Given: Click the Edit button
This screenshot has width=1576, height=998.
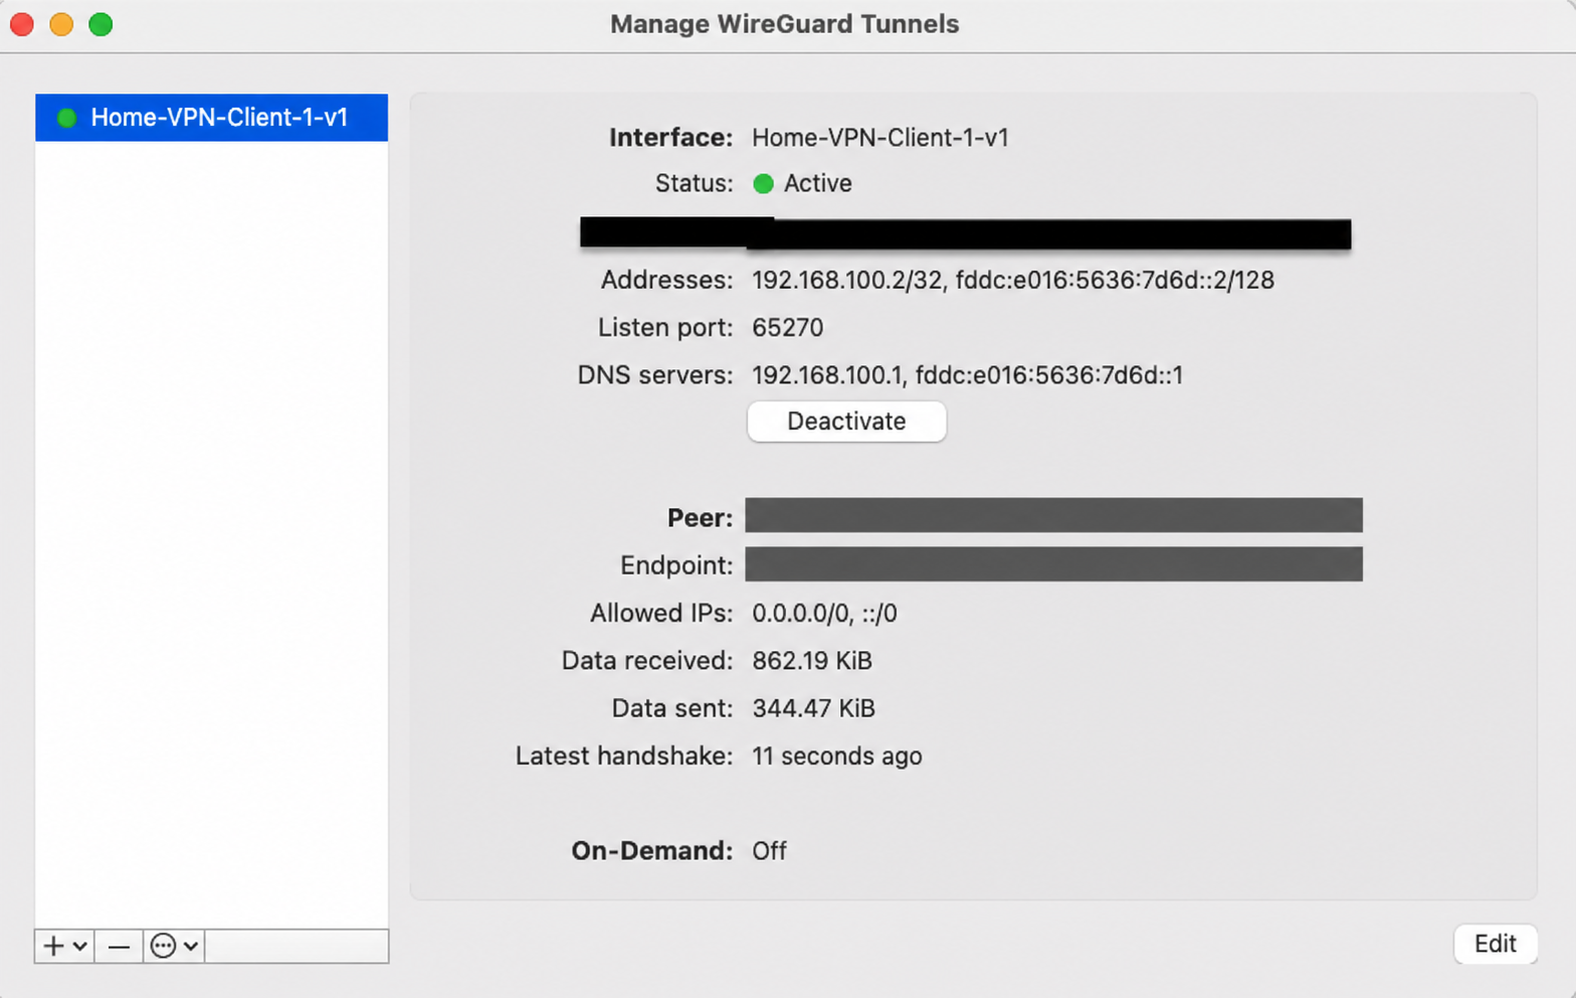Looking at the screenshot, I should point(1495,944).
